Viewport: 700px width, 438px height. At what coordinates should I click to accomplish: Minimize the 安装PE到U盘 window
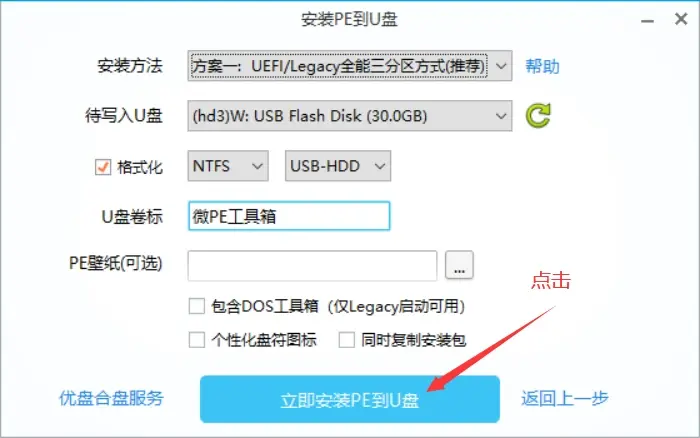(x=647, y=21)
